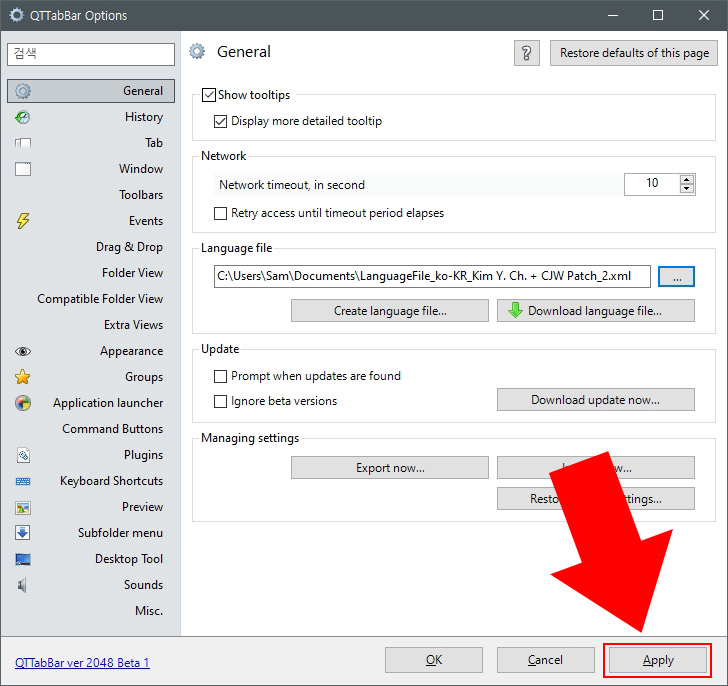Click Export now button

click(x=390, y=467)
